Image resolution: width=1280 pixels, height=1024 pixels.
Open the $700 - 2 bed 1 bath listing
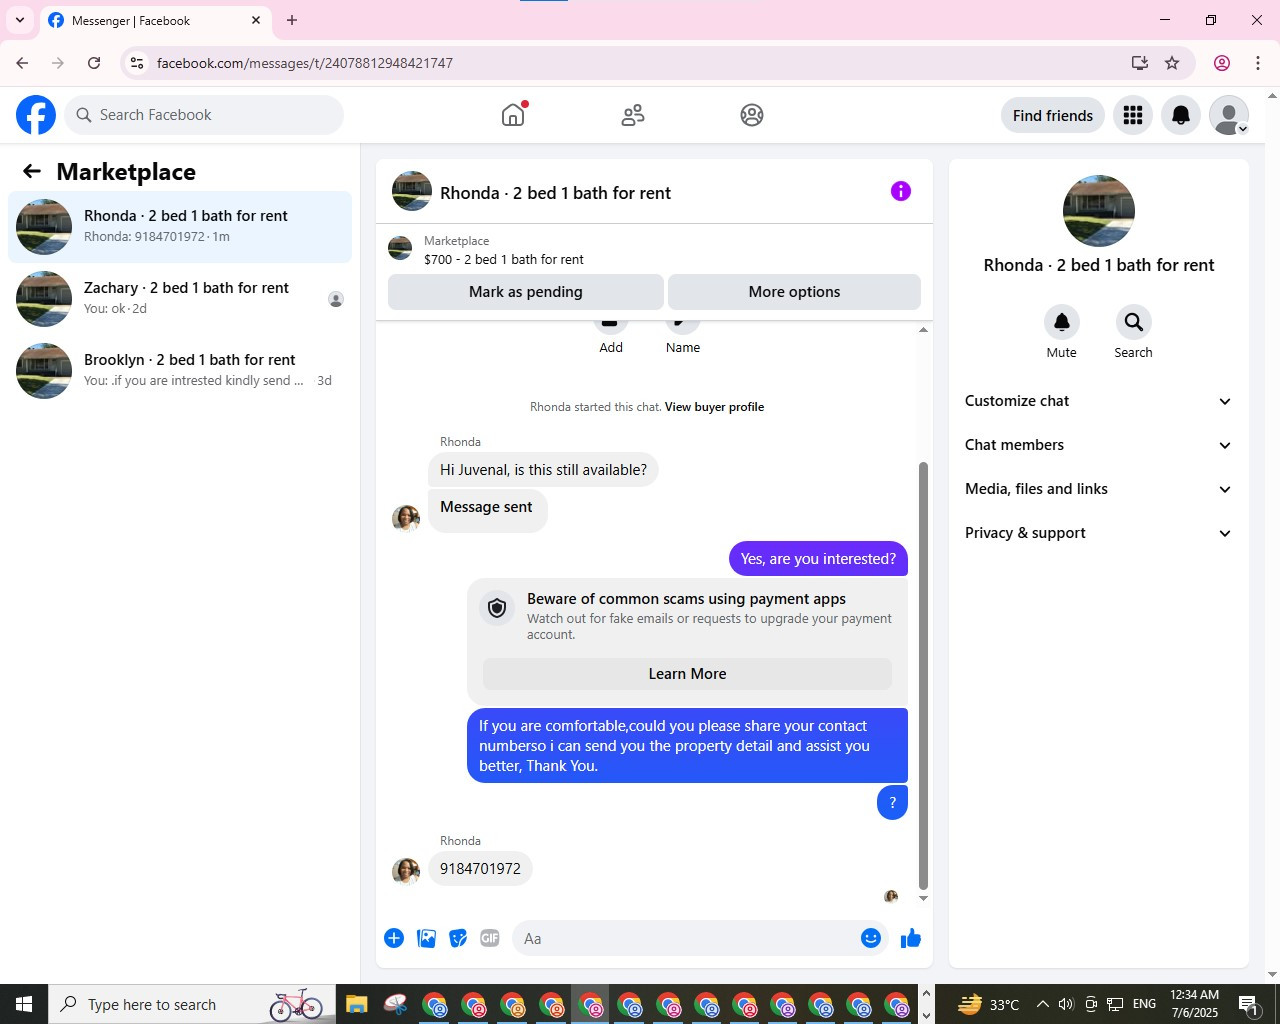click(504, 259)
